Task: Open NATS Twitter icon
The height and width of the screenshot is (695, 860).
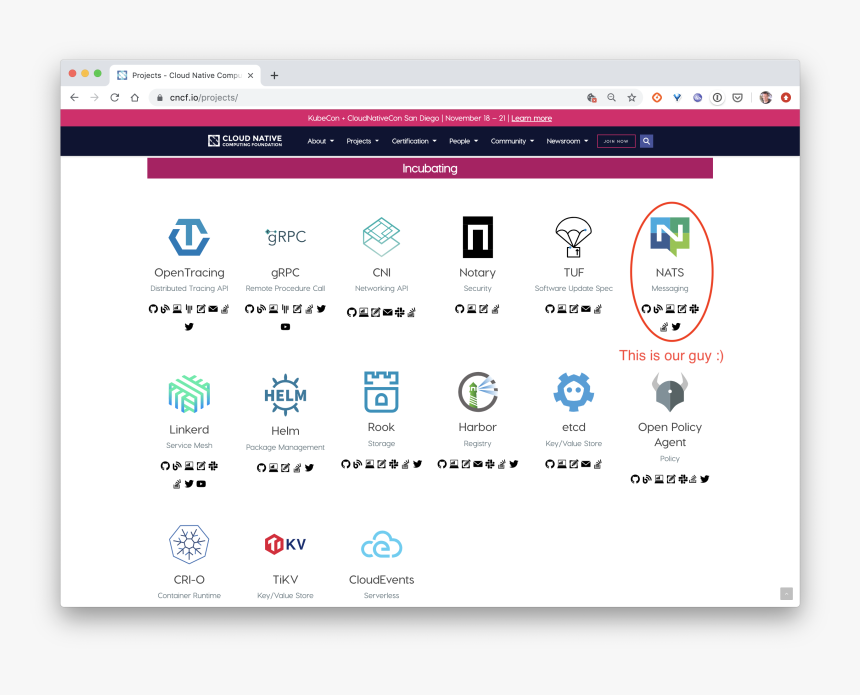Action: [676, 326]
